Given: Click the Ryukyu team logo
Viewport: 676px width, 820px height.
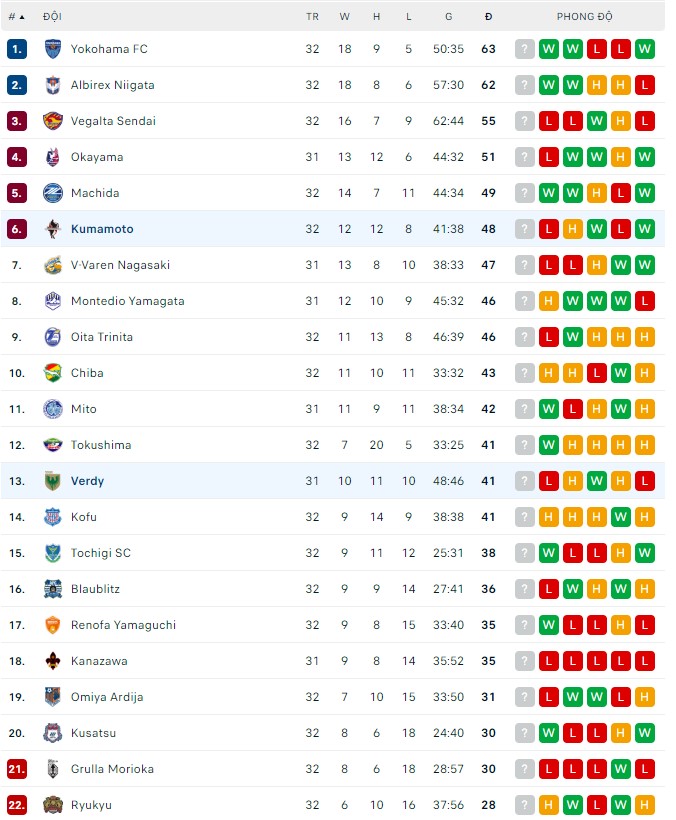Looking at the screenshot, I should click(52, 805).
